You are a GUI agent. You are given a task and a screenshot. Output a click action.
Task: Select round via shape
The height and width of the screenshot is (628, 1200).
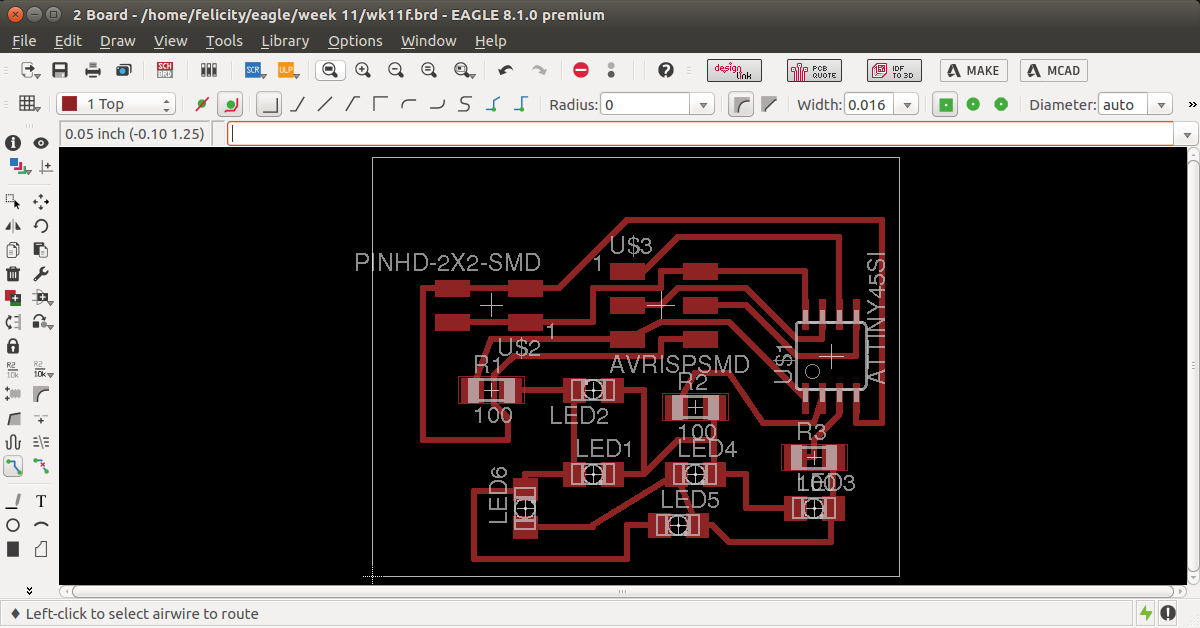coord(973,104)
